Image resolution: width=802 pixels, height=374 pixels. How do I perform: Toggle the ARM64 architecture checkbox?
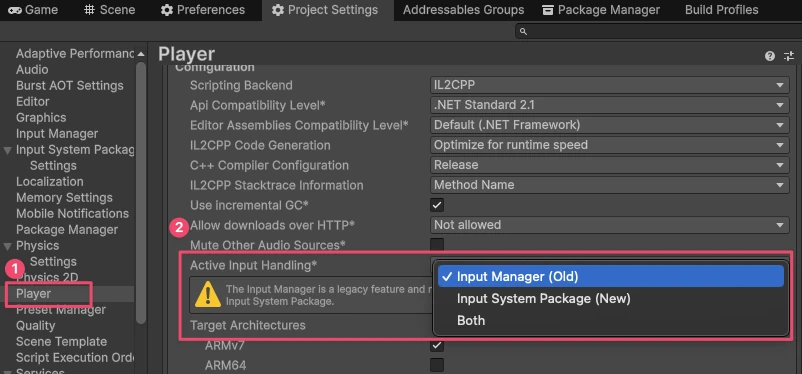pyautogui.click(x=437, y=365)
